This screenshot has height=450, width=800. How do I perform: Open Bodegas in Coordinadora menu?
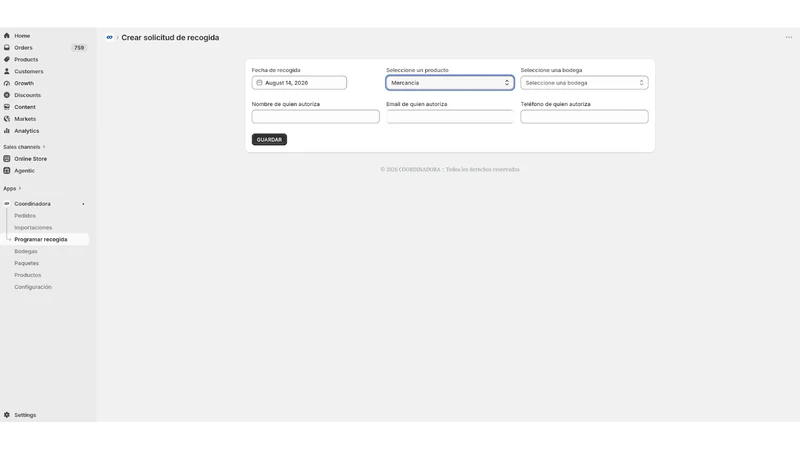pyautogui.click(x=26, y=252)
